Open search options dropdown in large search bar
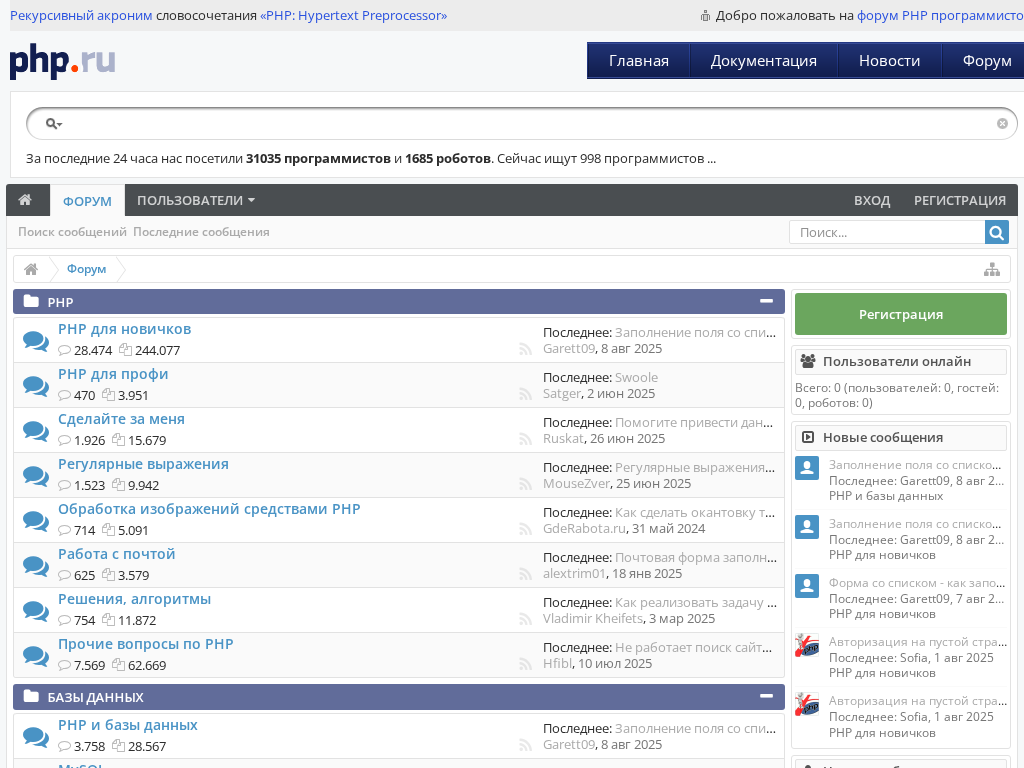The height and width of the screenshot is (768, 1024). click(54, 124)
